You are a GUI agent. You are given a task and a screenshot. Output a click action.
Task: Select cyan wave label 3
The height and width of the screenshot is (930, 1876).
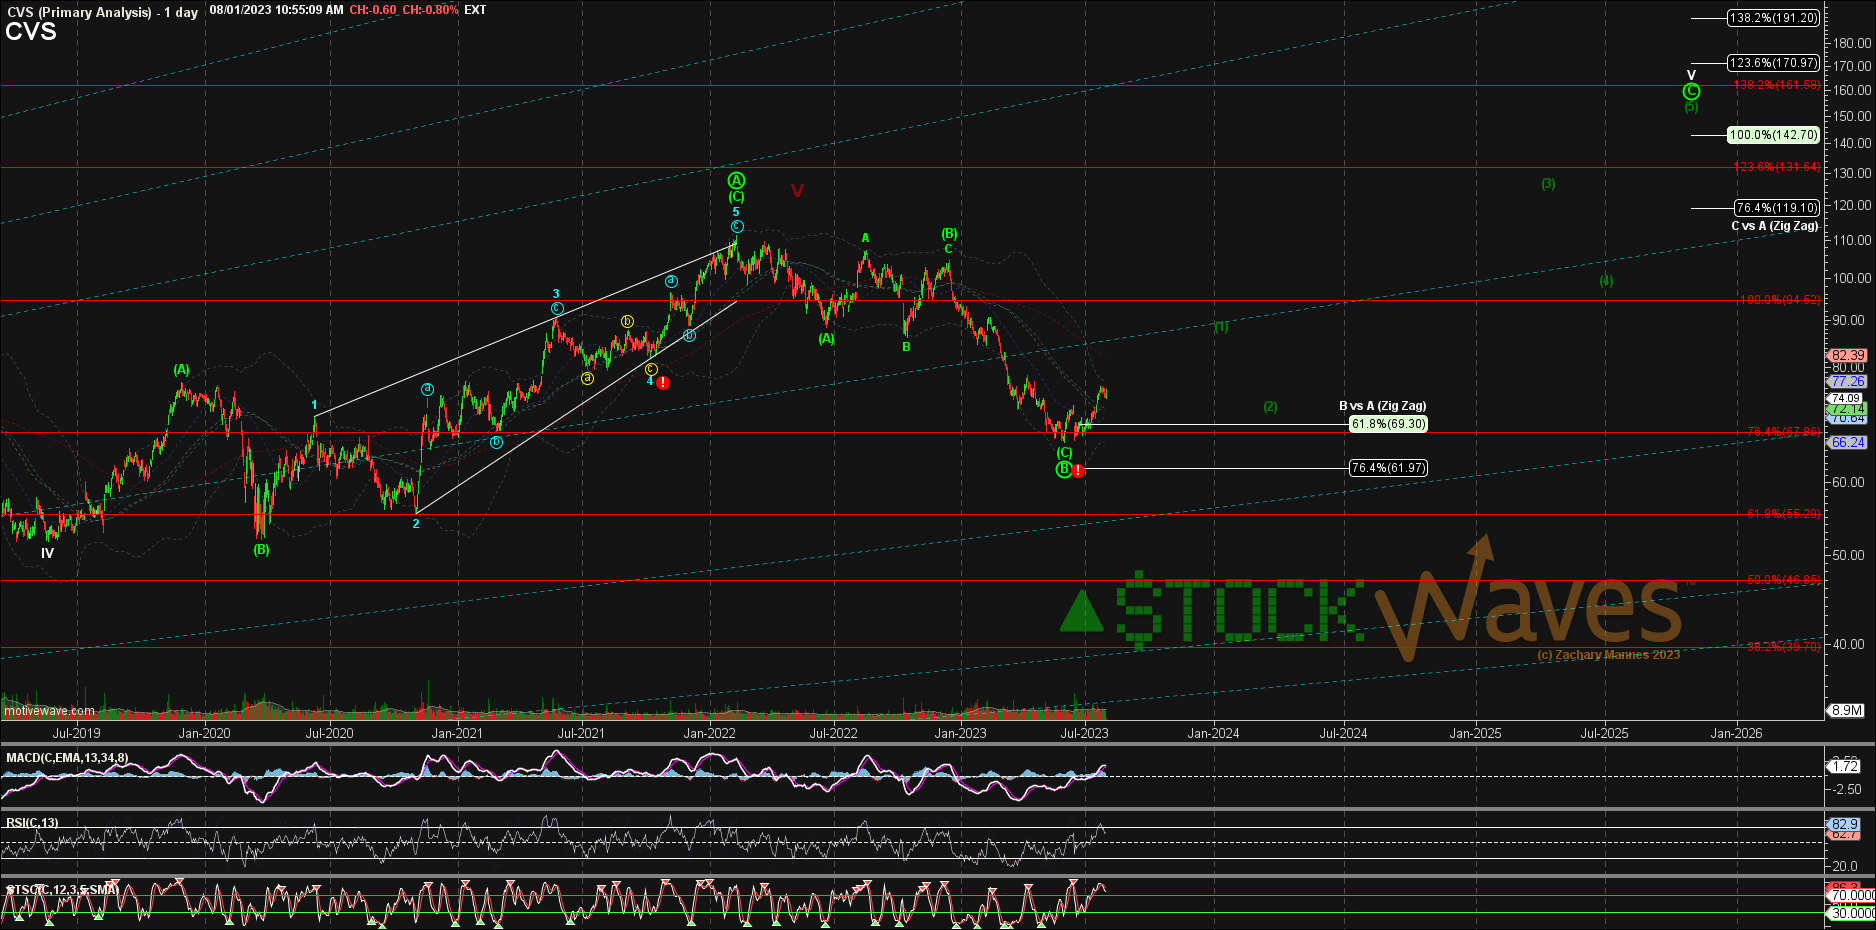[556, 295]
